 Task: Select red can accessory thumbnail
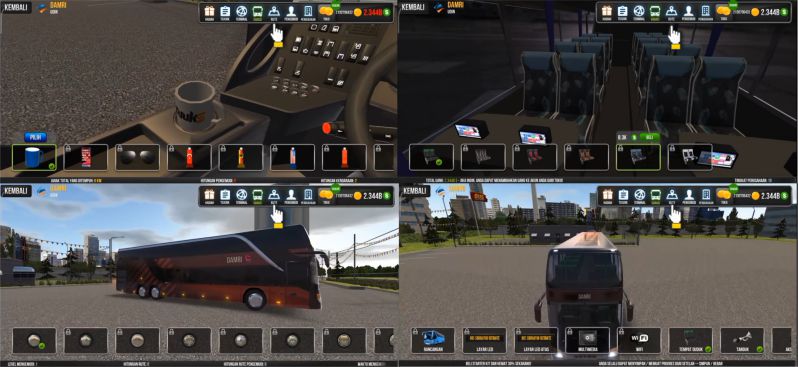tap(86, 157)
